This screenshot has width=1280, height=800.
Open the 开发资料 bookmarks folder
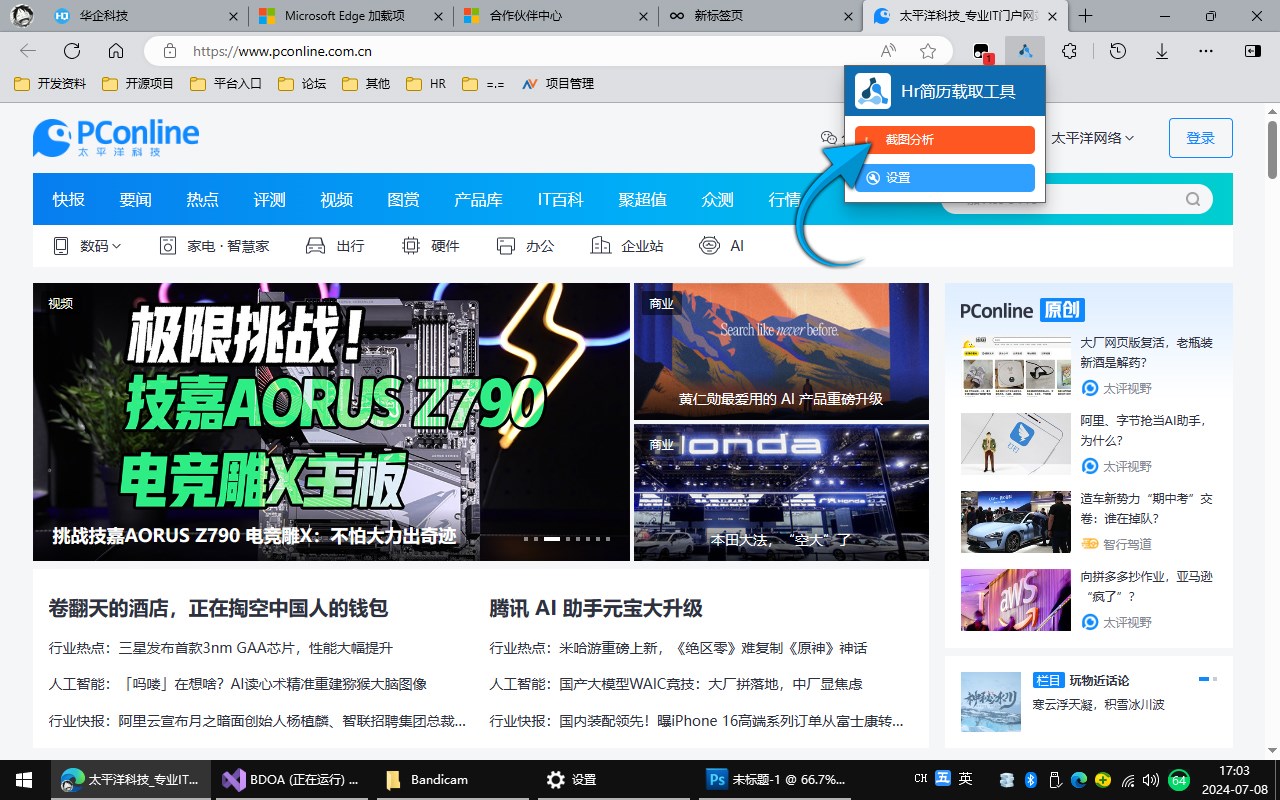(x=50, y=84)
